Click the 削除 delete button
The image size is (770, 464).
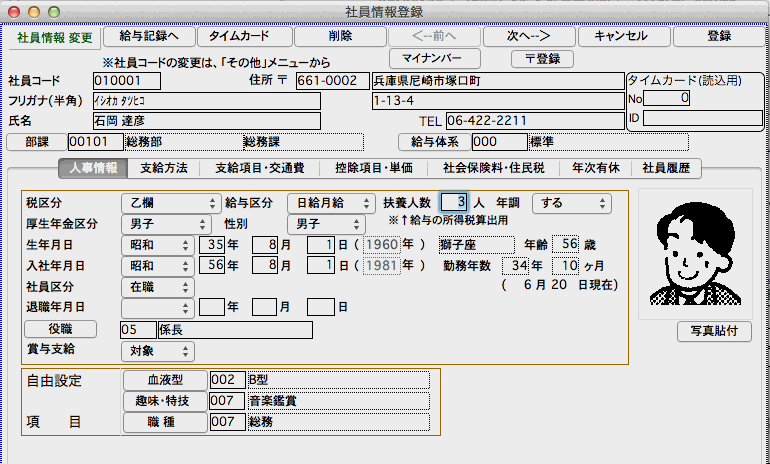tap(340, 36)
